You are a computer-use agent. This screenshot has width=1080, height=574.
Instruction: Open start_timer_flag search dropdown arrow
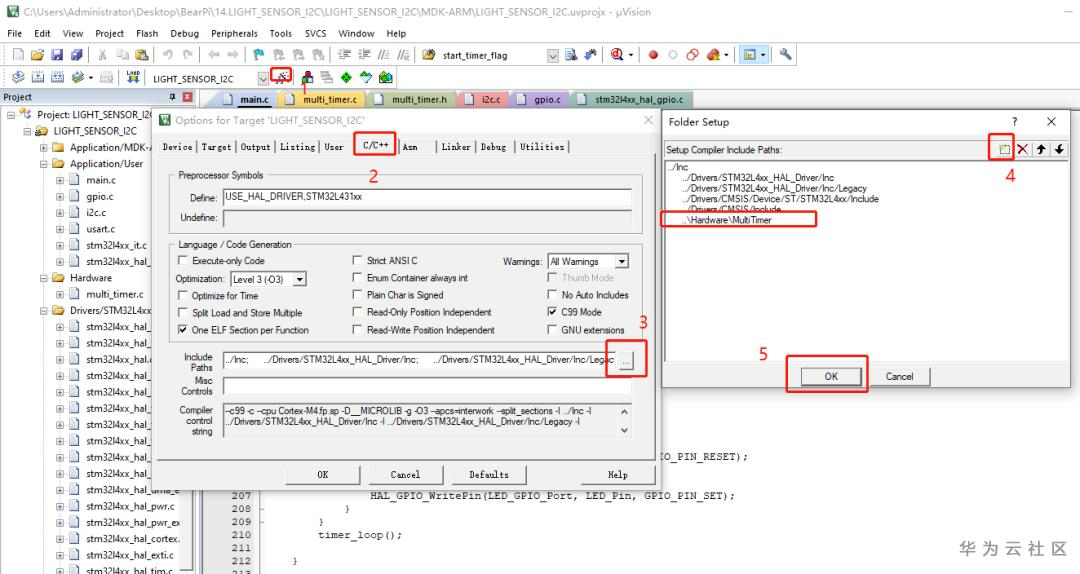(552, 55)
